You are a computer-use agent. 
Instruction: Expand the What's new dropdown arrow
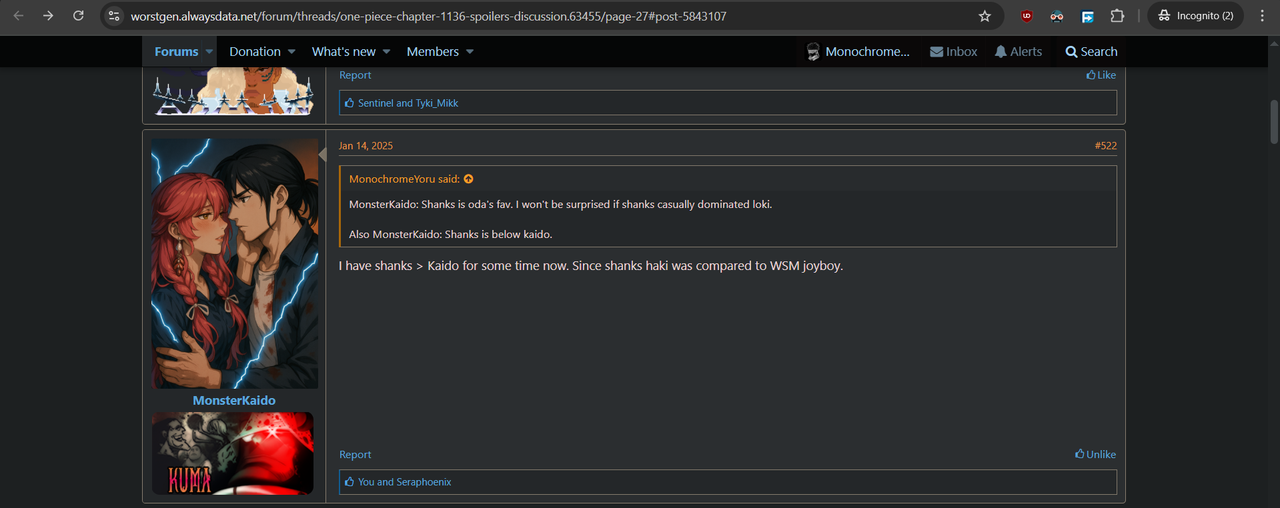click(x=386, y=52)
